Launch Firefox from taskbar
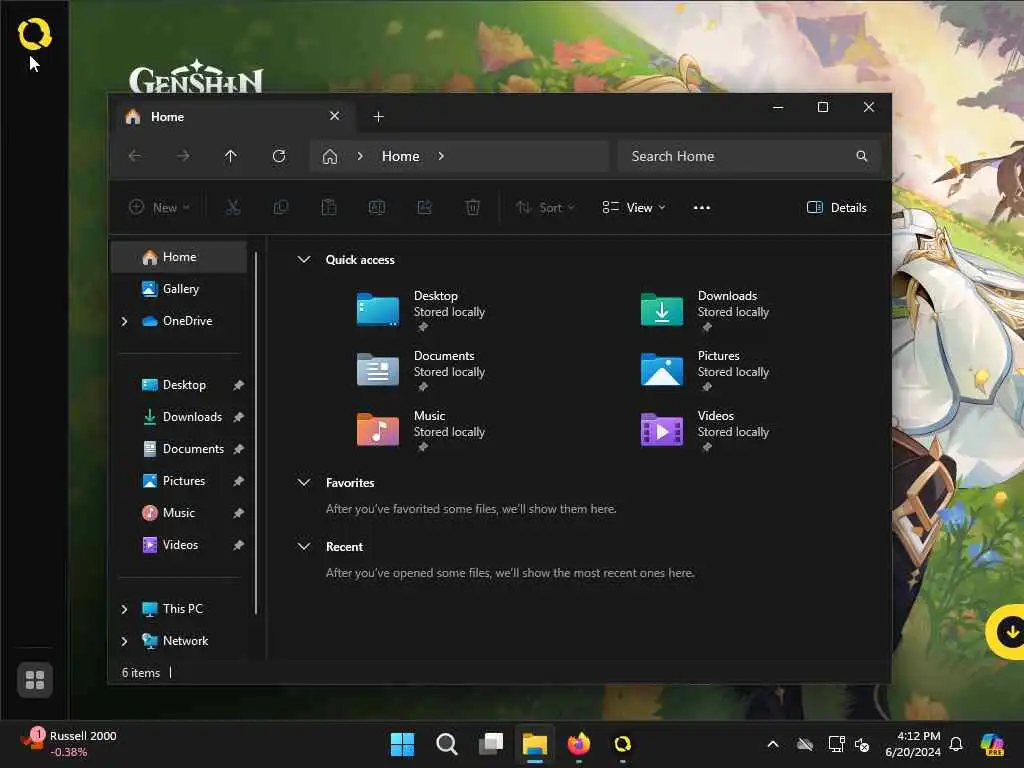This screenshot has width=1024, height=768. (579, 744)
